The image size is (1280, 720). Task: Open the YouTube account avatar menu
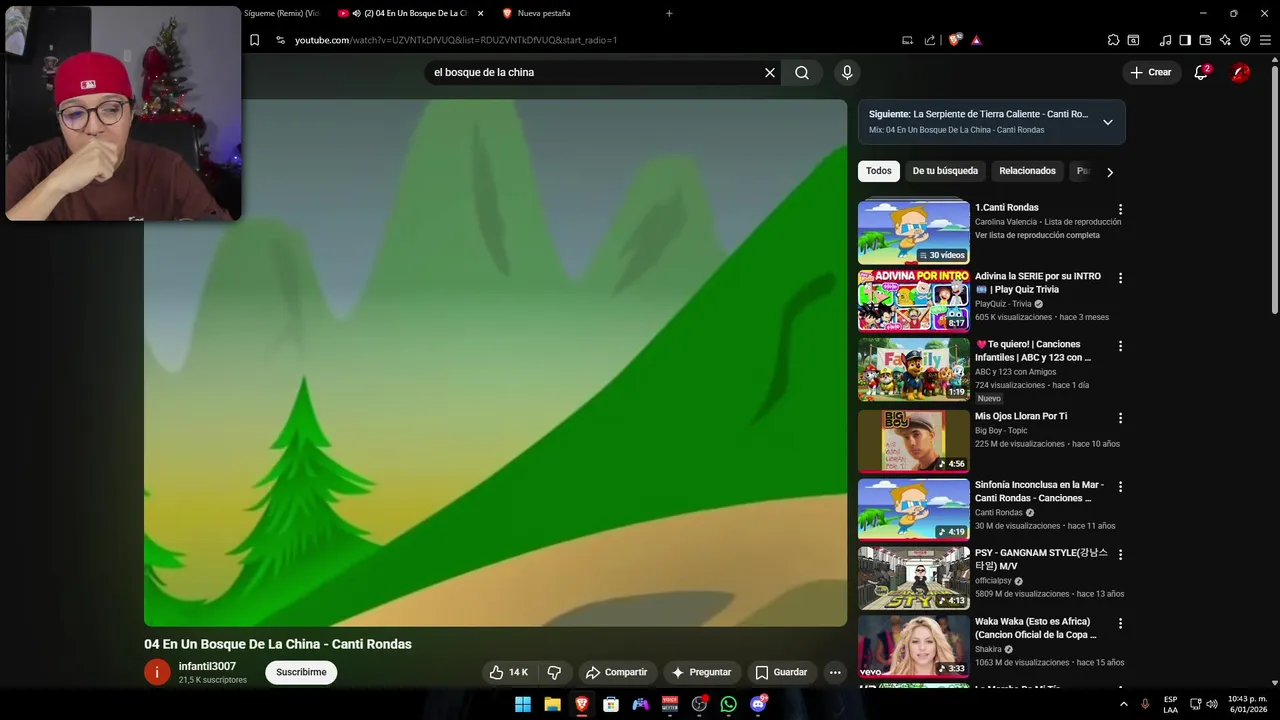[x=1240, y=72]
